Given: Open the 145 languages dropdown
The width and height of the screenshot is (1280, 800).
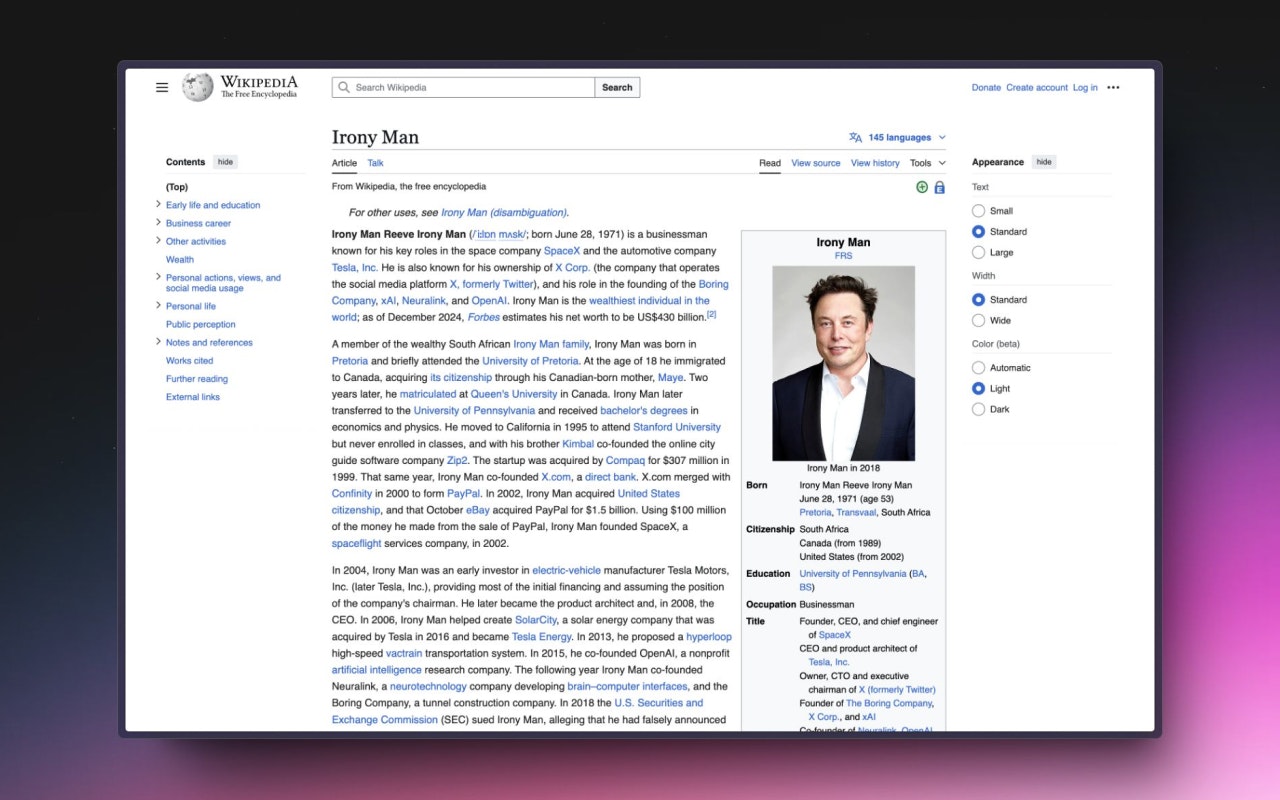Looking at the screenshot, I should click(x=899, y=138).
